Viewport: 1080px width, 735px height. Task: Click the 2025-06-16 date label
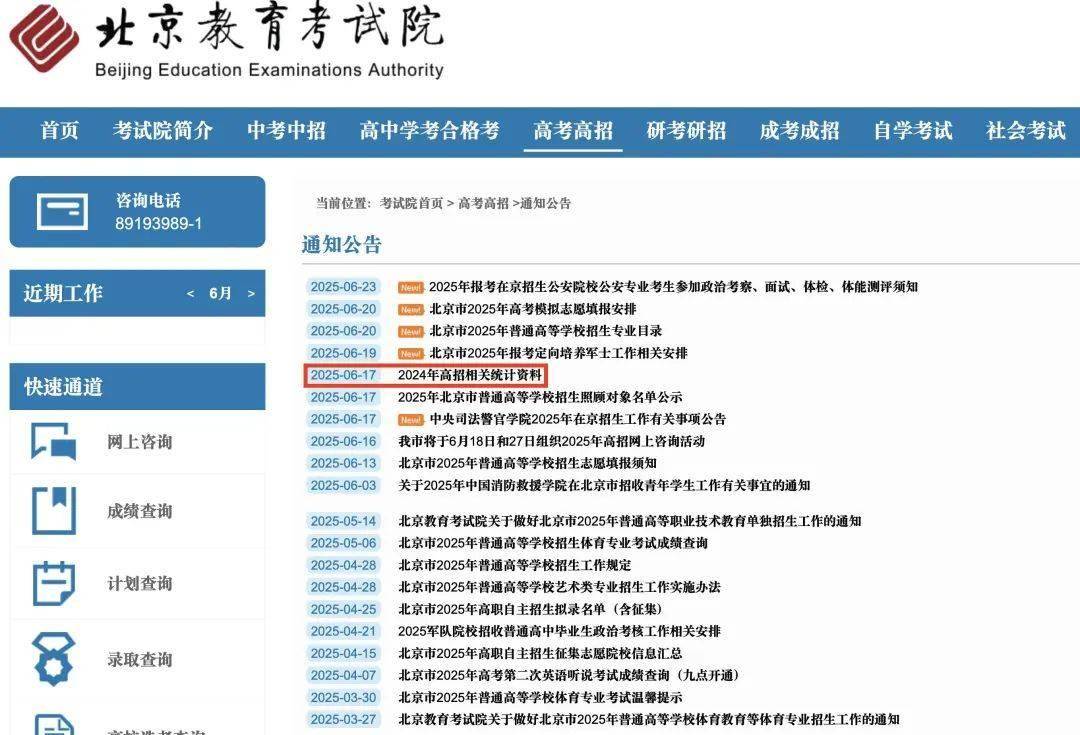pos(343,441)
